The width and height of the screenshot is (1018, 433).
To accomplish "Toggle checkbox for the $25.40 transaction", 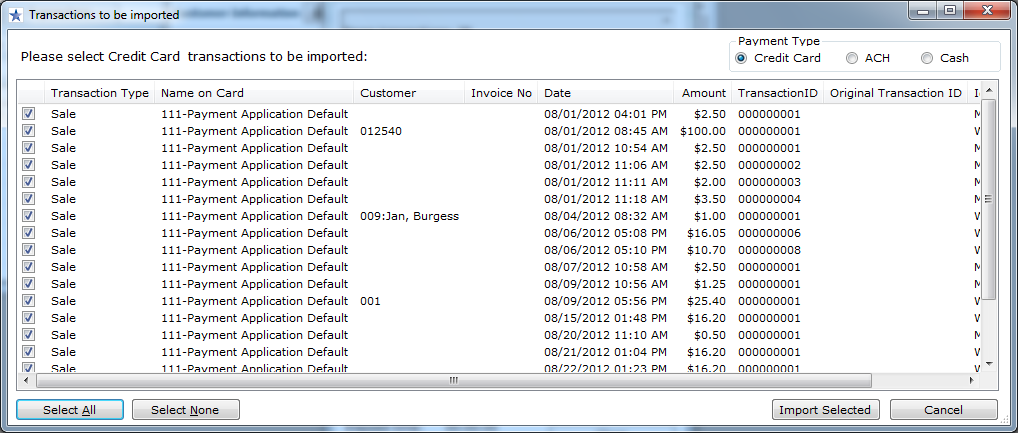I will point(29,301).
